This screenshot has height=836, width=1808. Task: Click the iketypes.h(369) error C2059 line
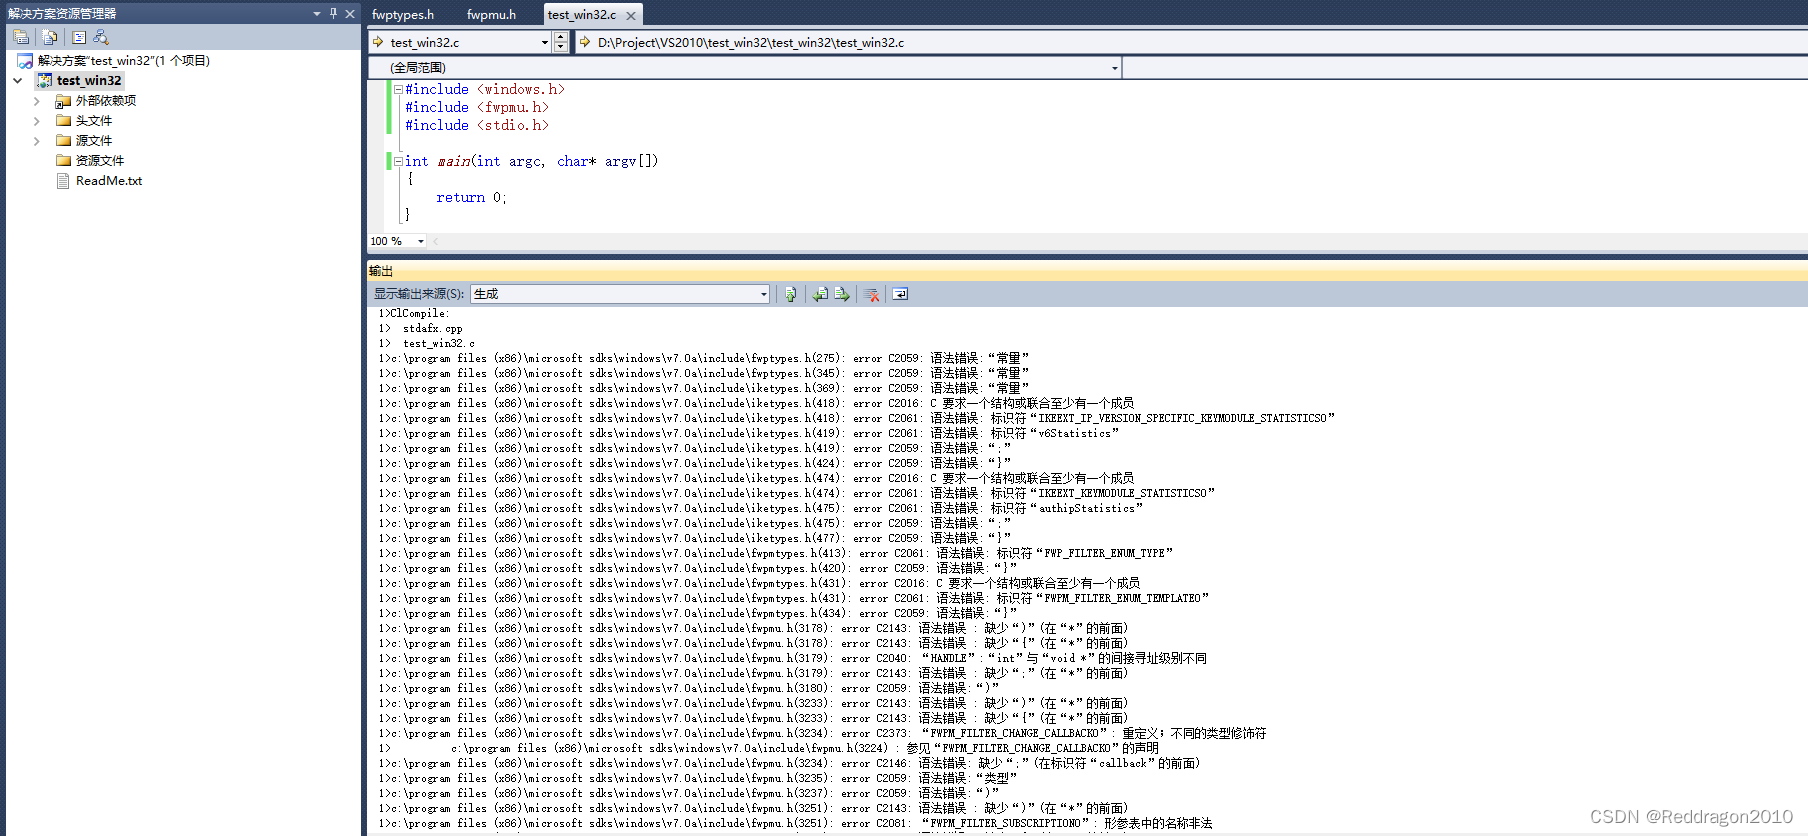click(704, 388)
